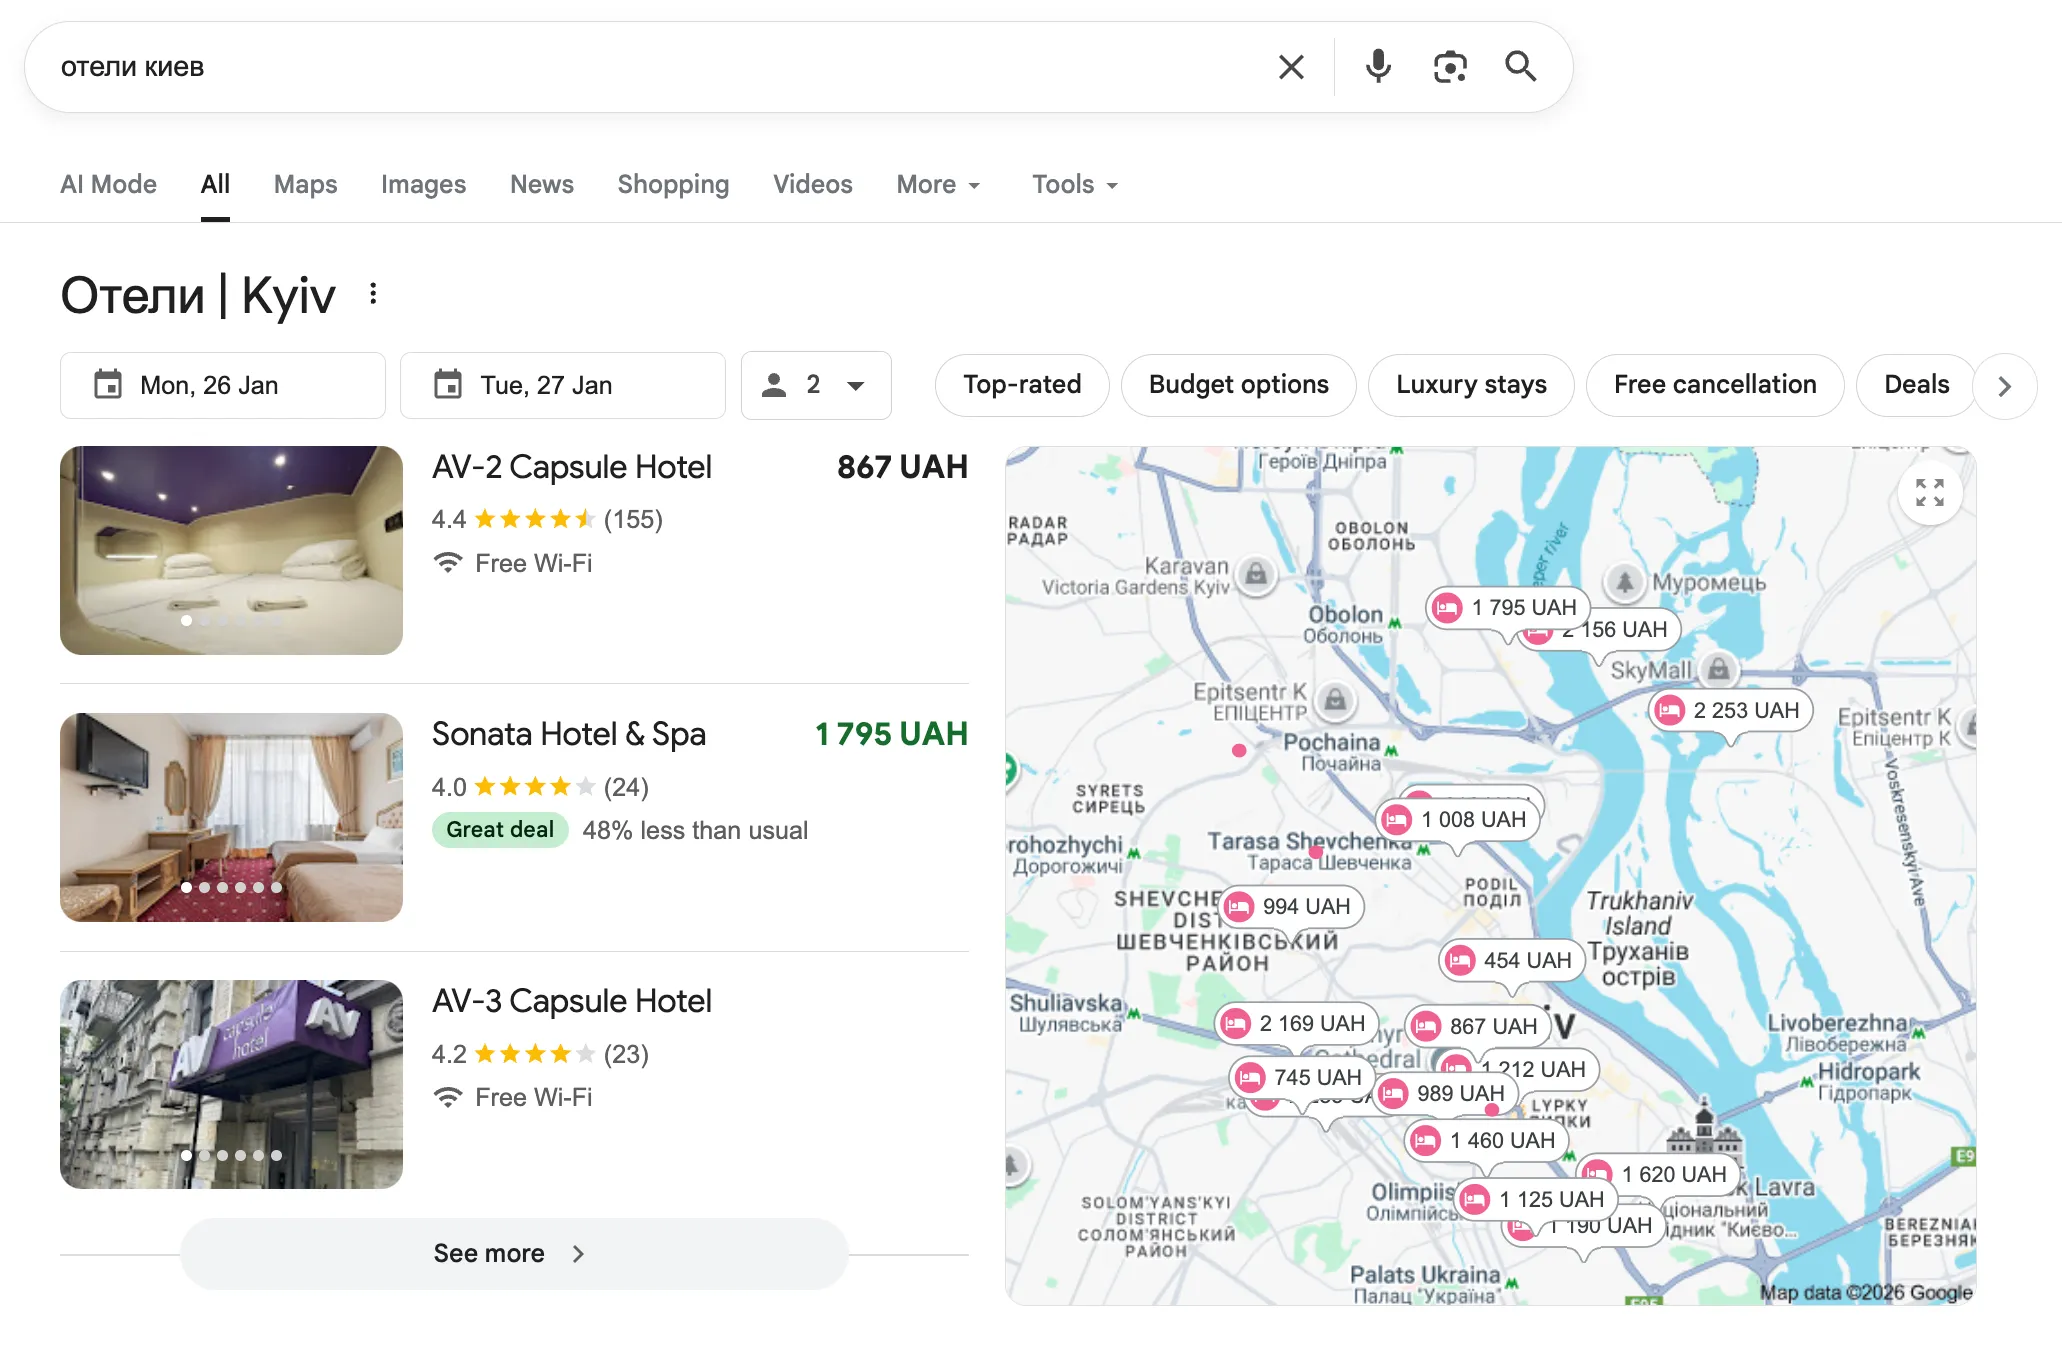Expand the map to fullscreen
Image resolution: width=2062 pixels, height=1358 pixels.
click(x=1929, y=493)
